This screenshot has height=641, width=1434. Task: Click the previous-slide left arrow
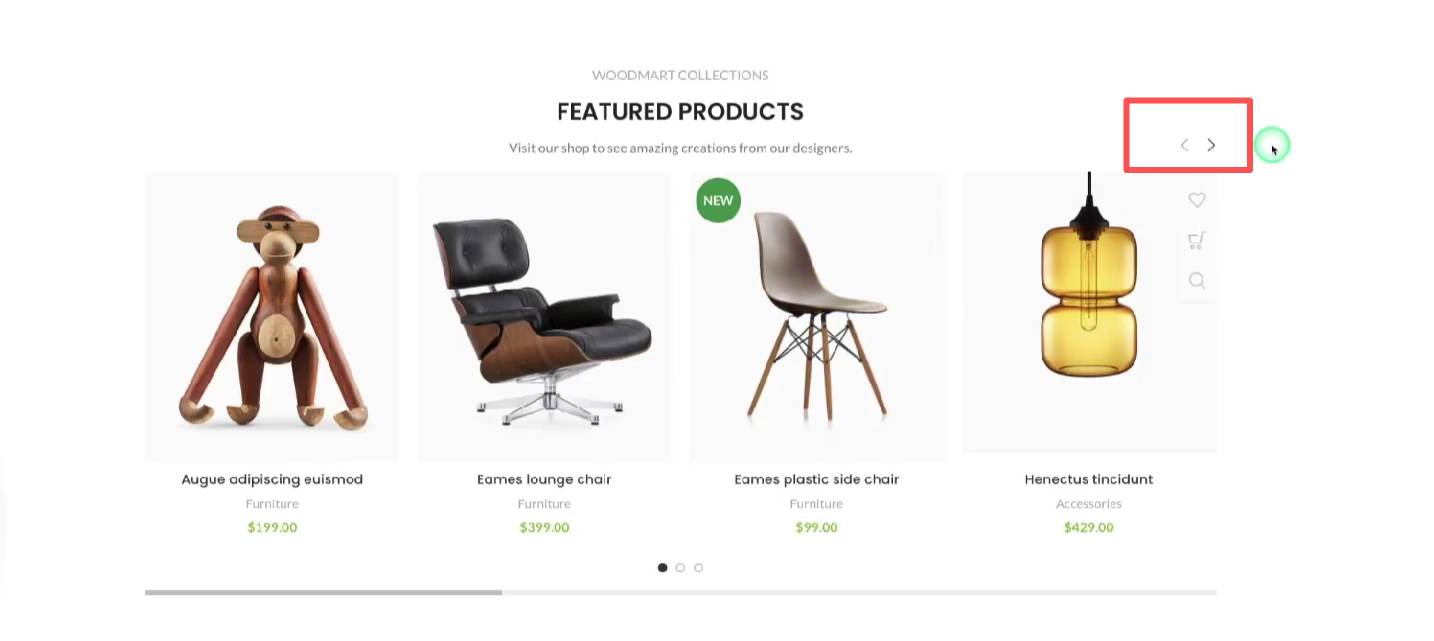(1184, 145)
